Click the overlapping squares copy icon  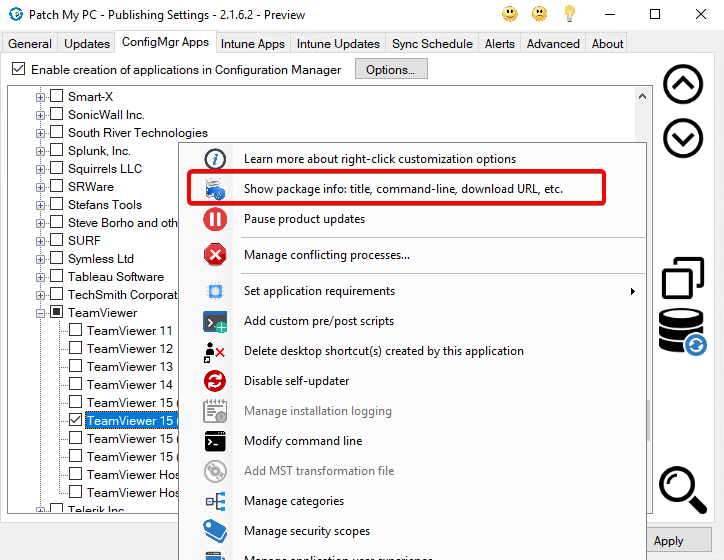click(683, 278)
